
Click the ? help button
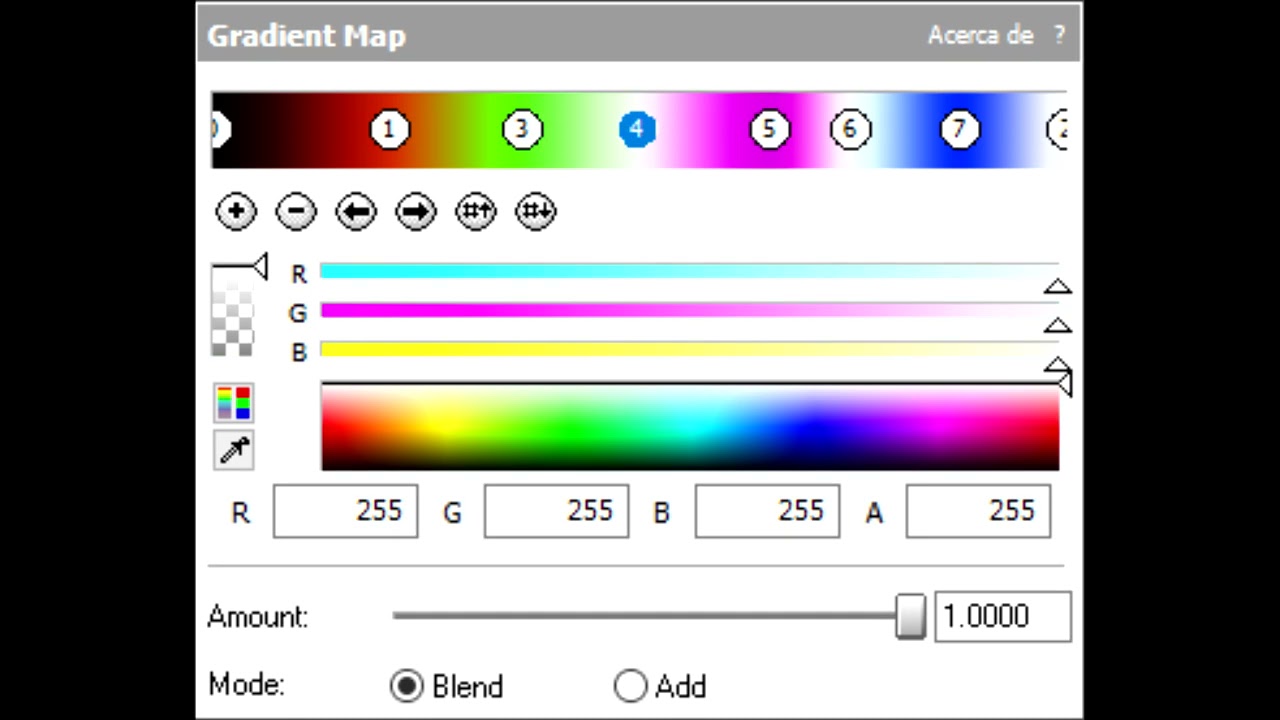1059,35
